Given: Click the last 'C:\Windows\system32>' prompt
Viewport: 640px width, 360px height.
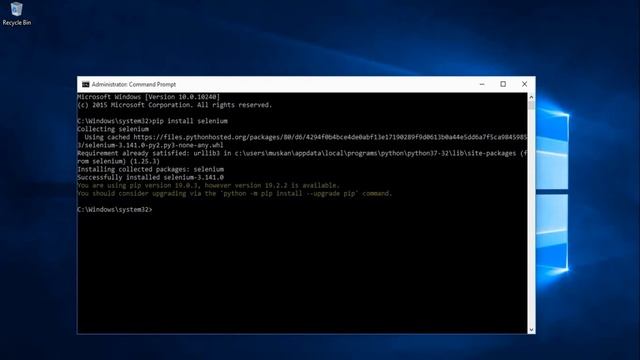Looking at the screenshot, I should [x=114, y=209].
